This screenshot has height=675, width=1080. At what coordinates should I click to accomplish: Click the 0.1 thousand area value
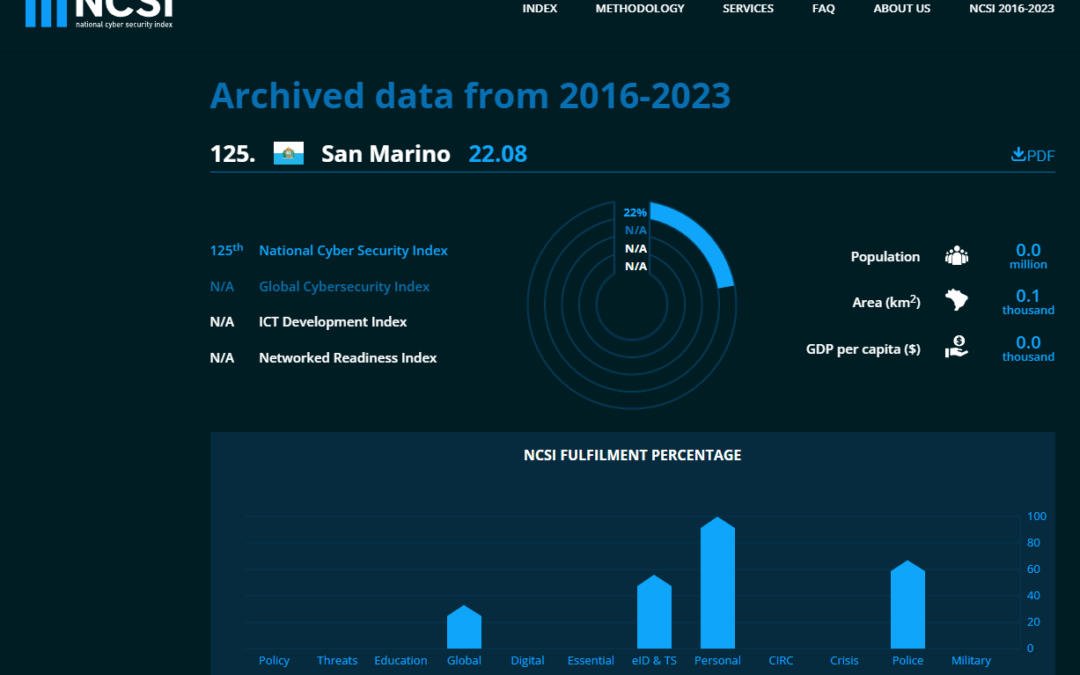1028,302
